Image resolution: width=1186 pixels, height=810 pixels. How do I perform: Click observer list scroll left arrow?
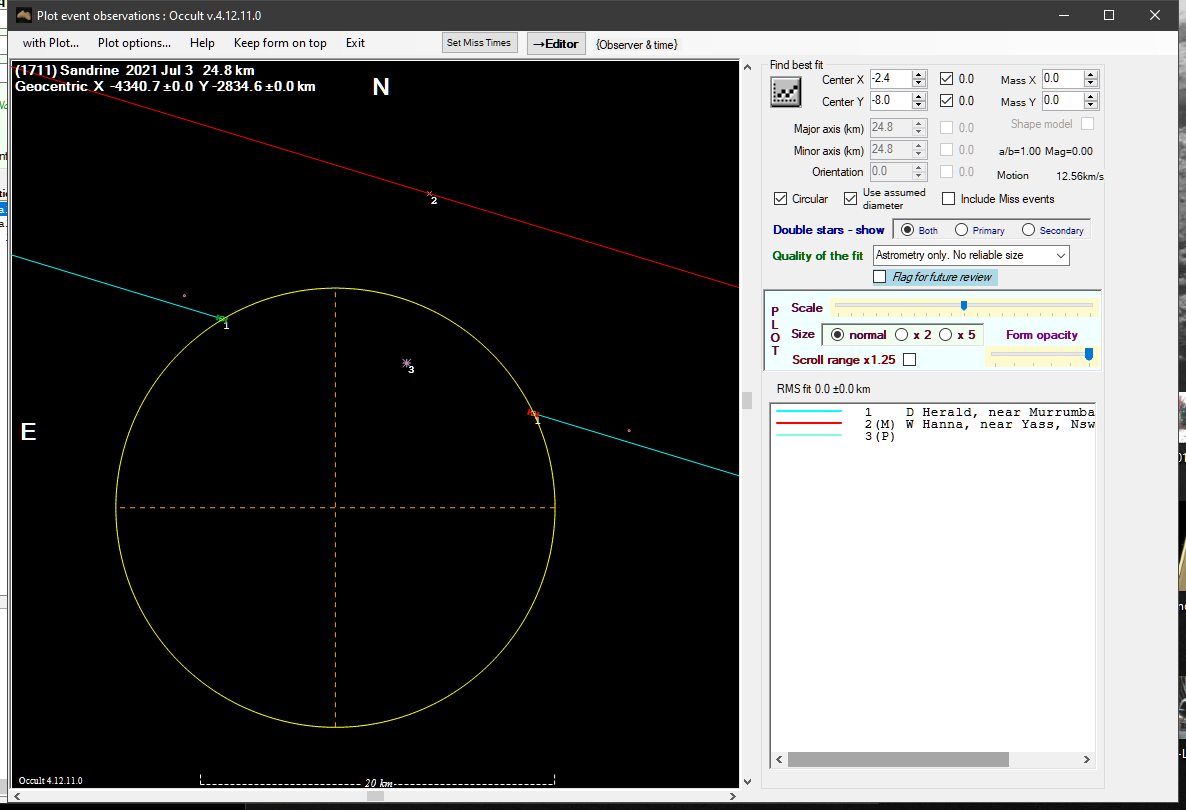click(x=779, y=759)
